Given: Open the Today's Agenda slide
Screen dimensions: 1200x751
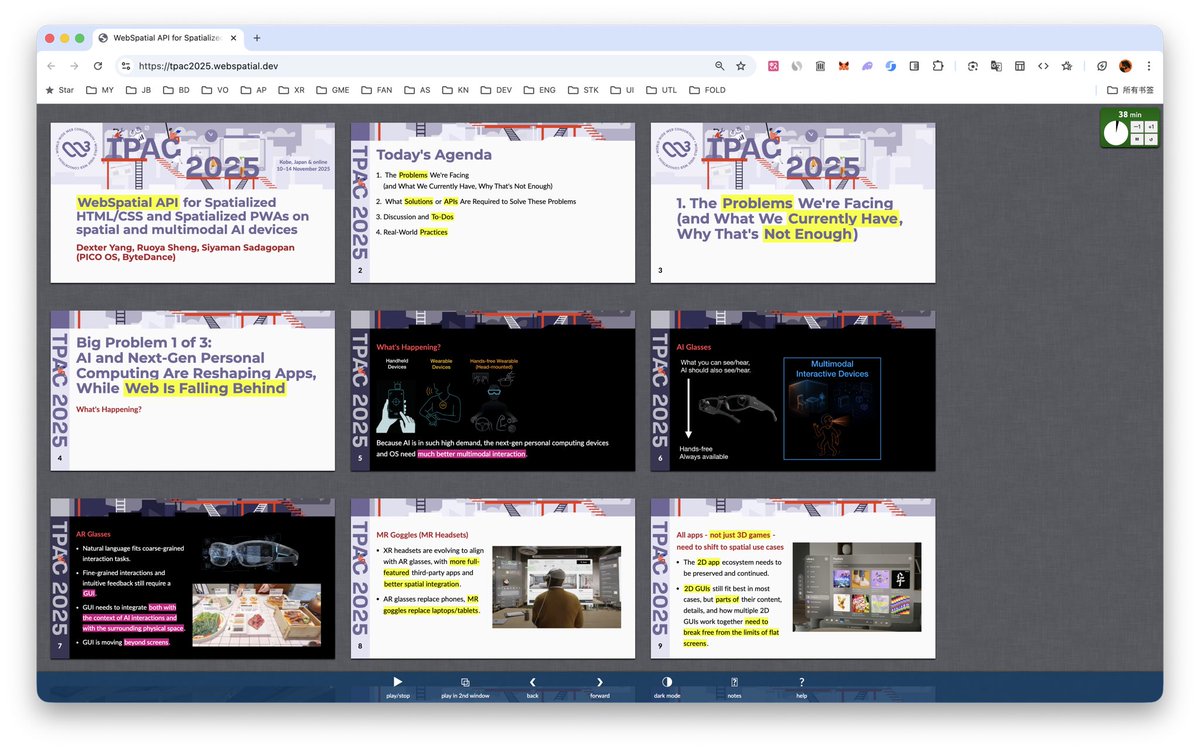Looking at the screenshot, I should coord(493,203).
